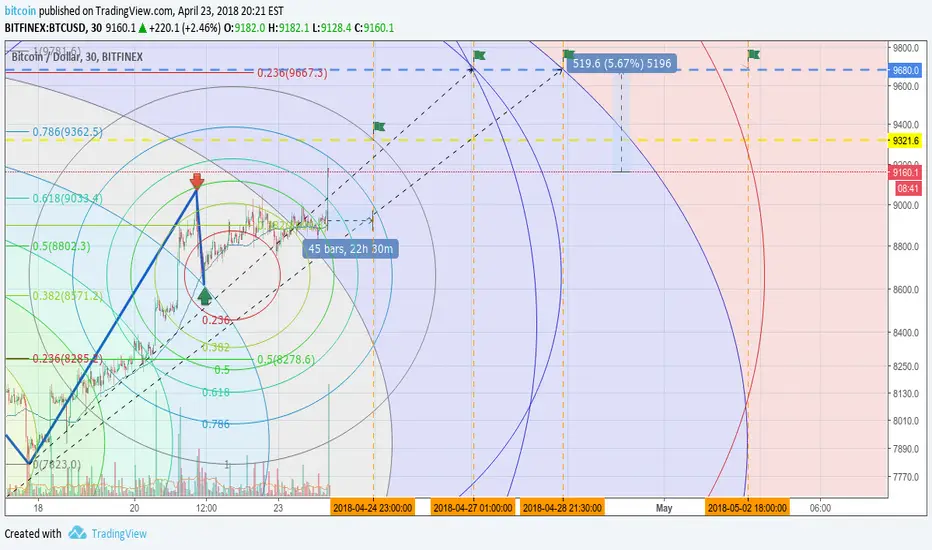Click the 9321.6 yellow price axis tag
The image size is (932, 550).
905,141
